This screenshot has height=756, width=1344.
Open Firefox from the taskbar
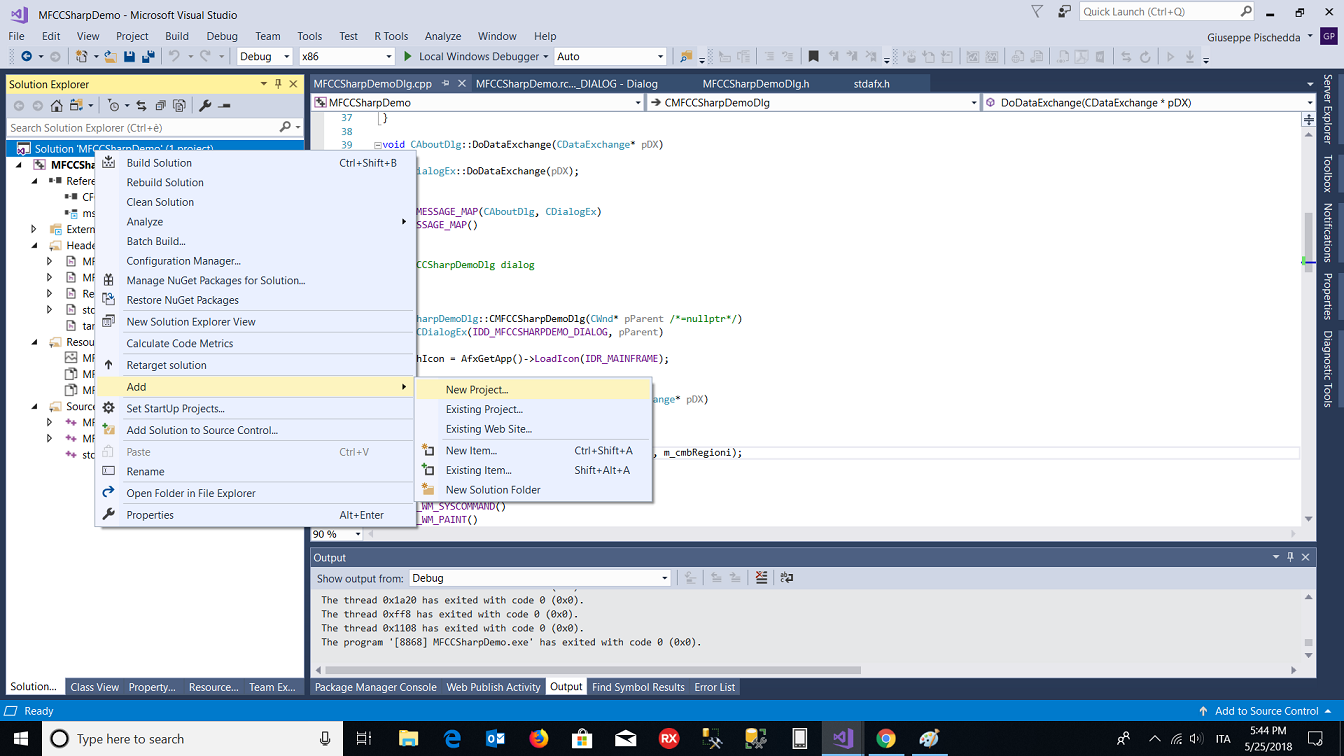click(539, 739)
